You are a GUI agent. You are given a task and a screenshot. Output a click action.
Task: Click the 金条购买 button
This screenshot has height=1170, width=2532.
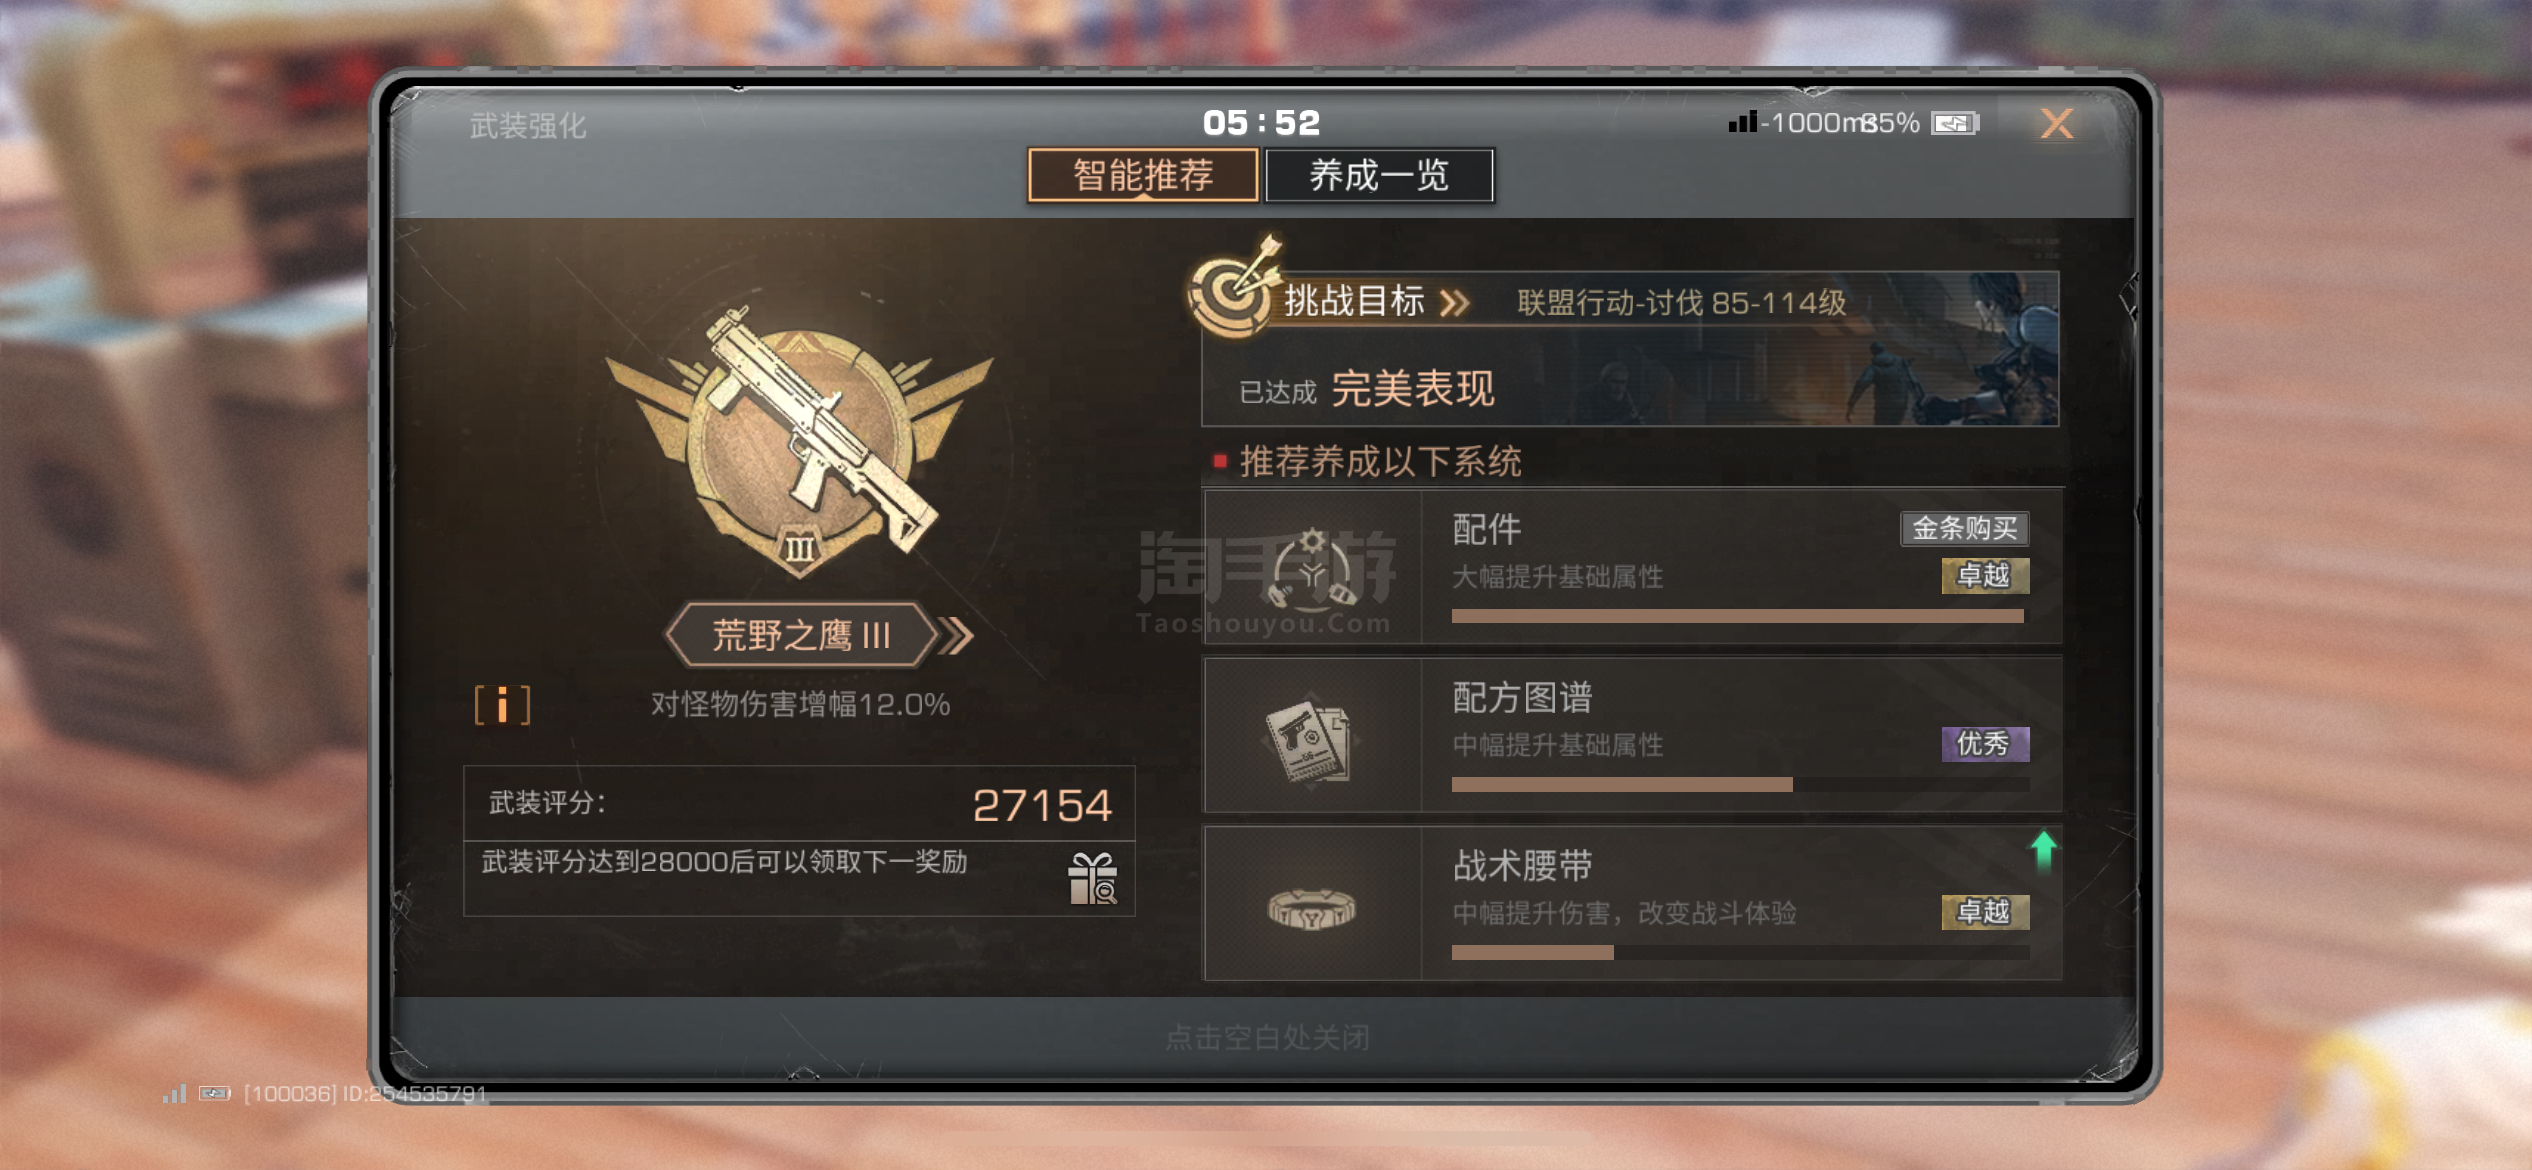[1964, 528]
